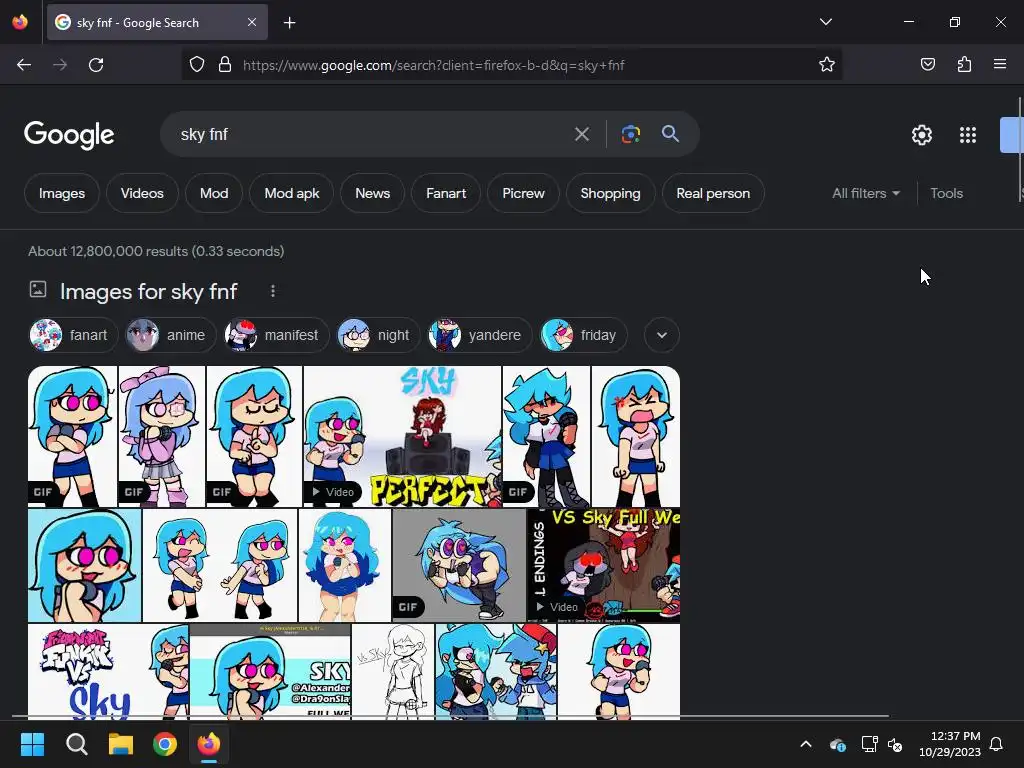The image size is (1024, 768).
Task: Filter results by Fanart chip
Action: pos(446,193)
